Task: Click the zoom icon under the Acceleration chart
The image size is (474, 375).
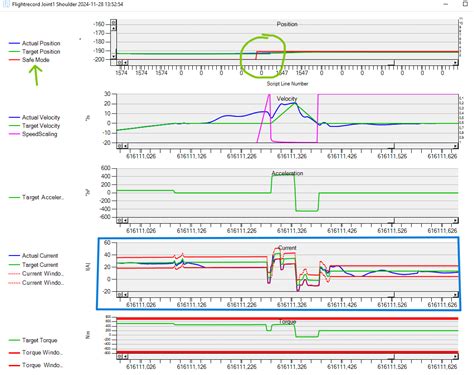Action: (120, 220)
